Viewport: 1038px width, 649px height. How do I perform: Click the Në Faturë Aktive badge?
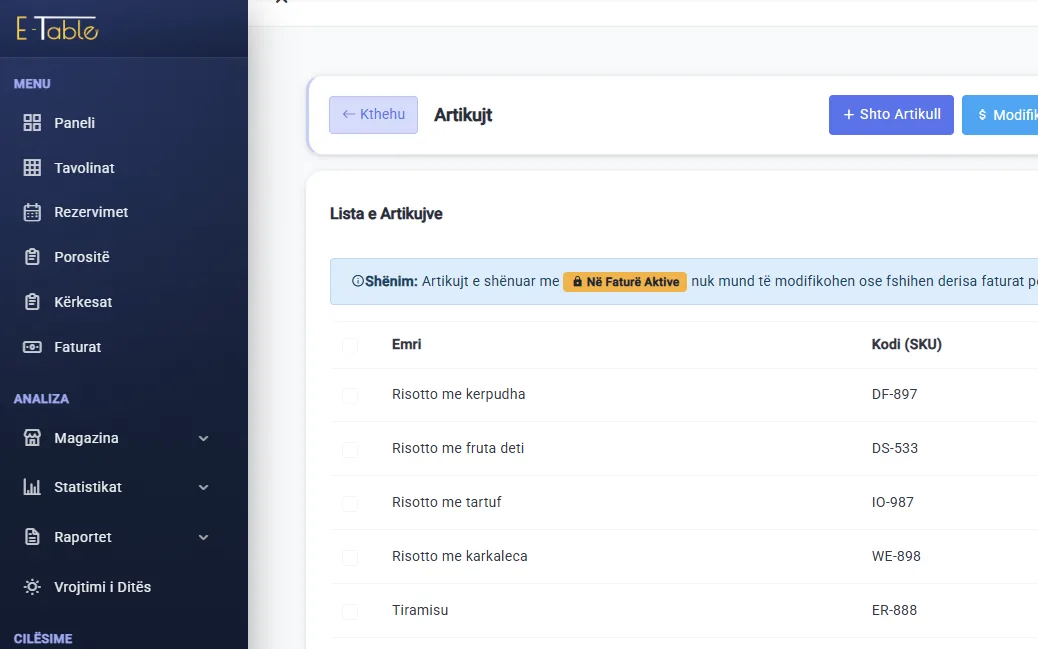[x=625, y=281]
